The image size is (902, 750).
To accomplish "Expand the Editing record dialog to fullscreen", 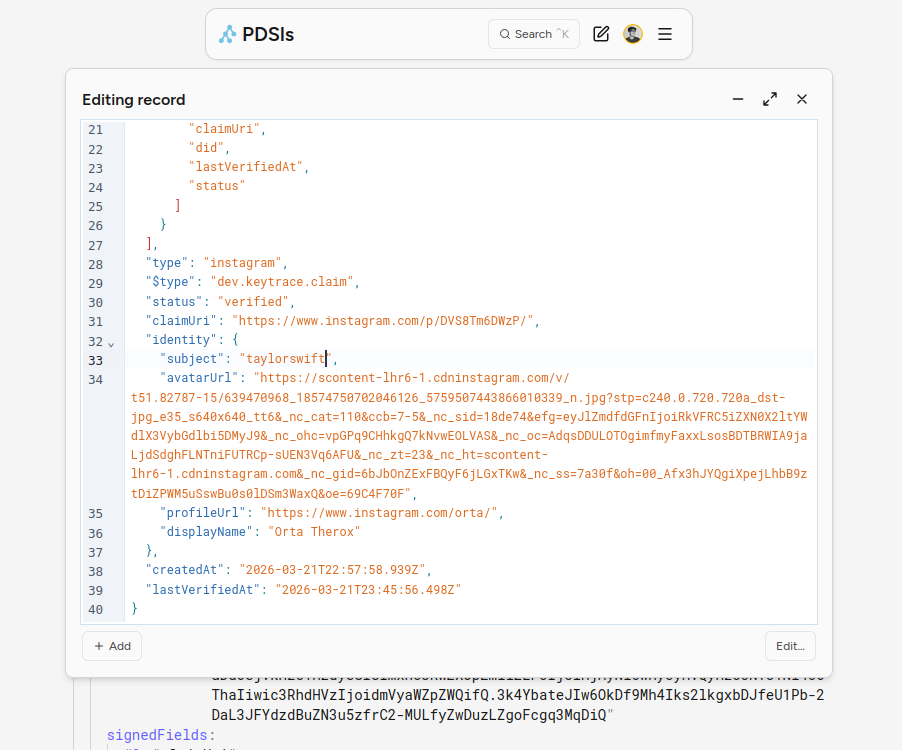I will point(770,99).
